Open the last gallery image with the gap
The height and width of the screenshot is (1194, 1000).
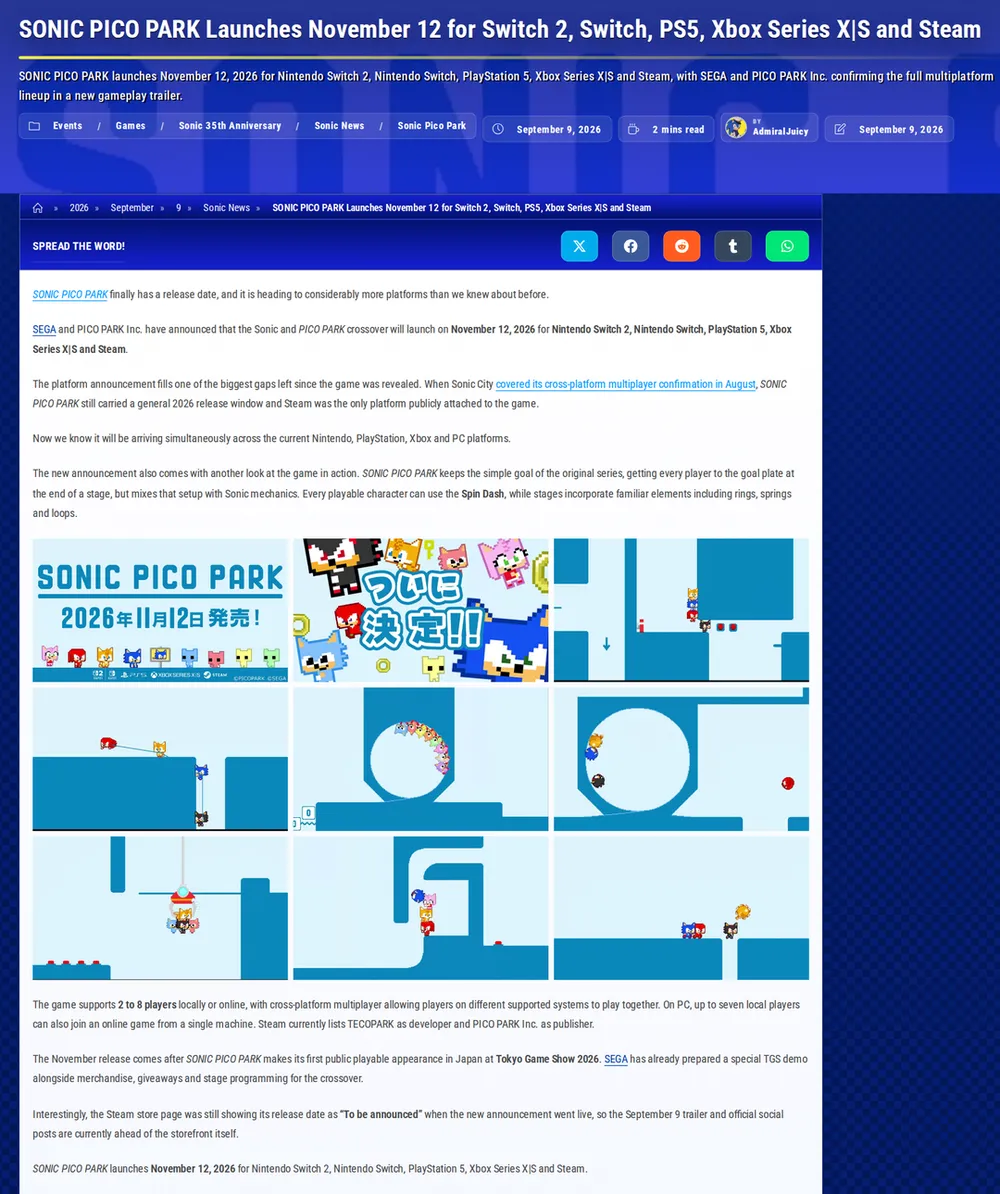point(681,908)
